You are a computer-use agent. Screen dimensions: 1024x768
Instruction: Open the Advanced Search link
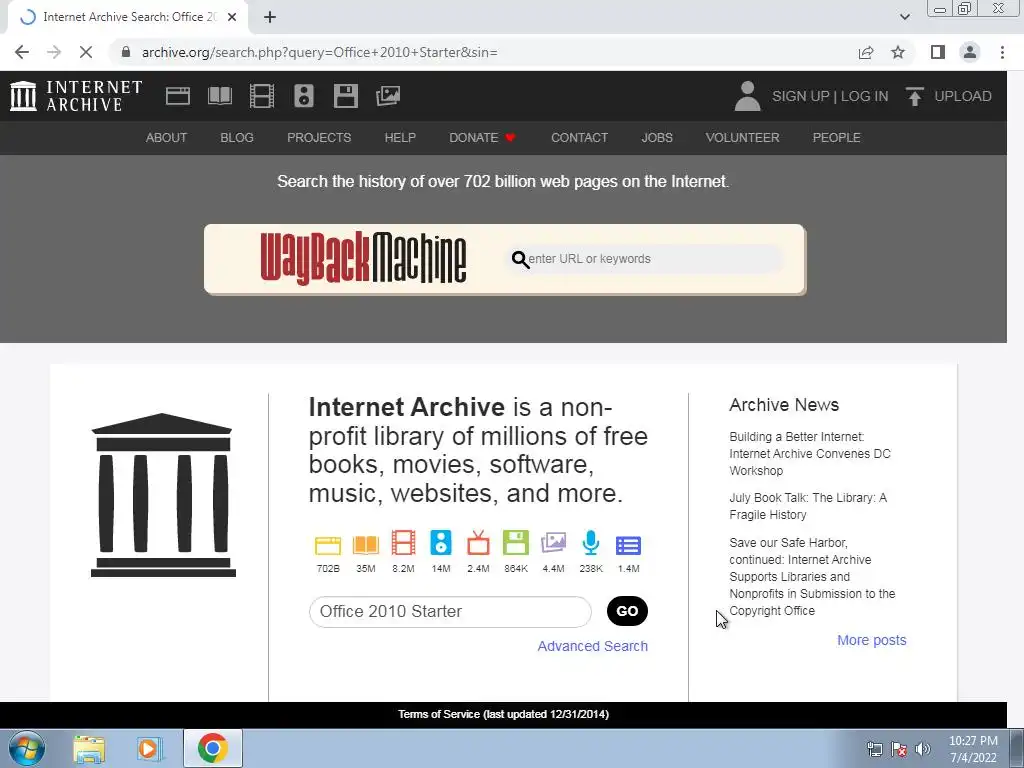click(x=593, y=646)
